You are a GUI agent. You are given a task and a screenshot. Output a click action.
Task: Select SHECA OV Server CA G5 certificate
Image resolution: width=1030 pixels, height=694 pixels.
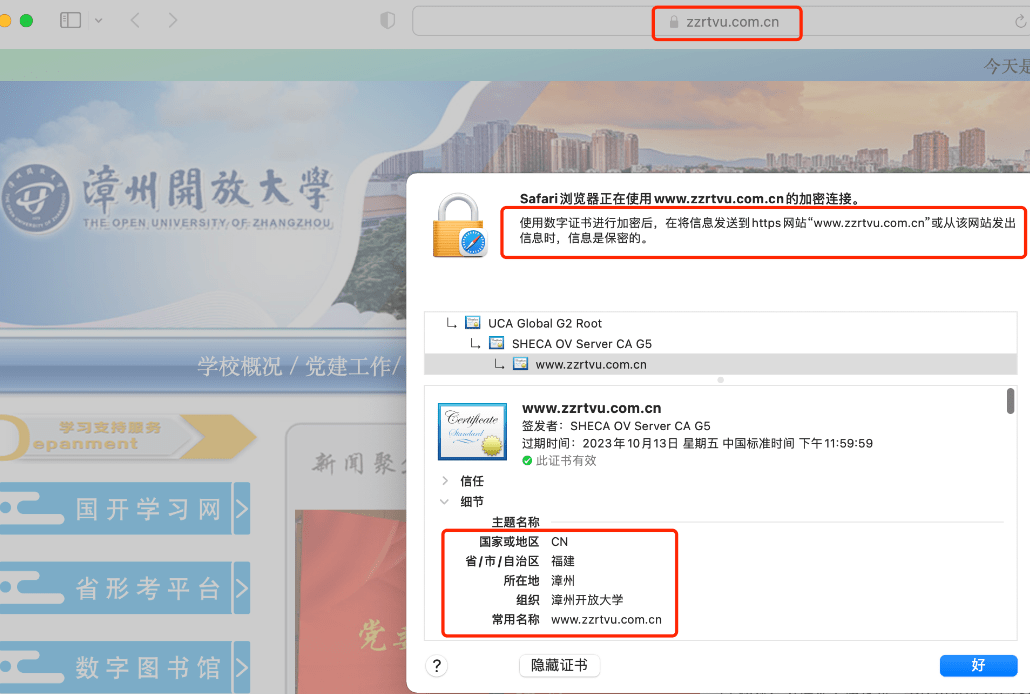tap(721, 344)
